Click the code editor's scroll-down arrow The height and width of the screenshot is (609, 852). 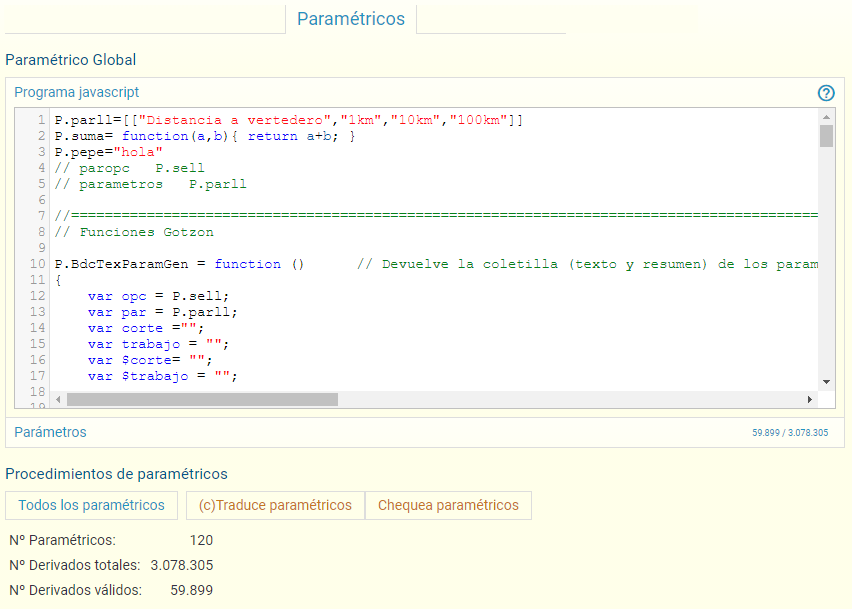point(826,382)
